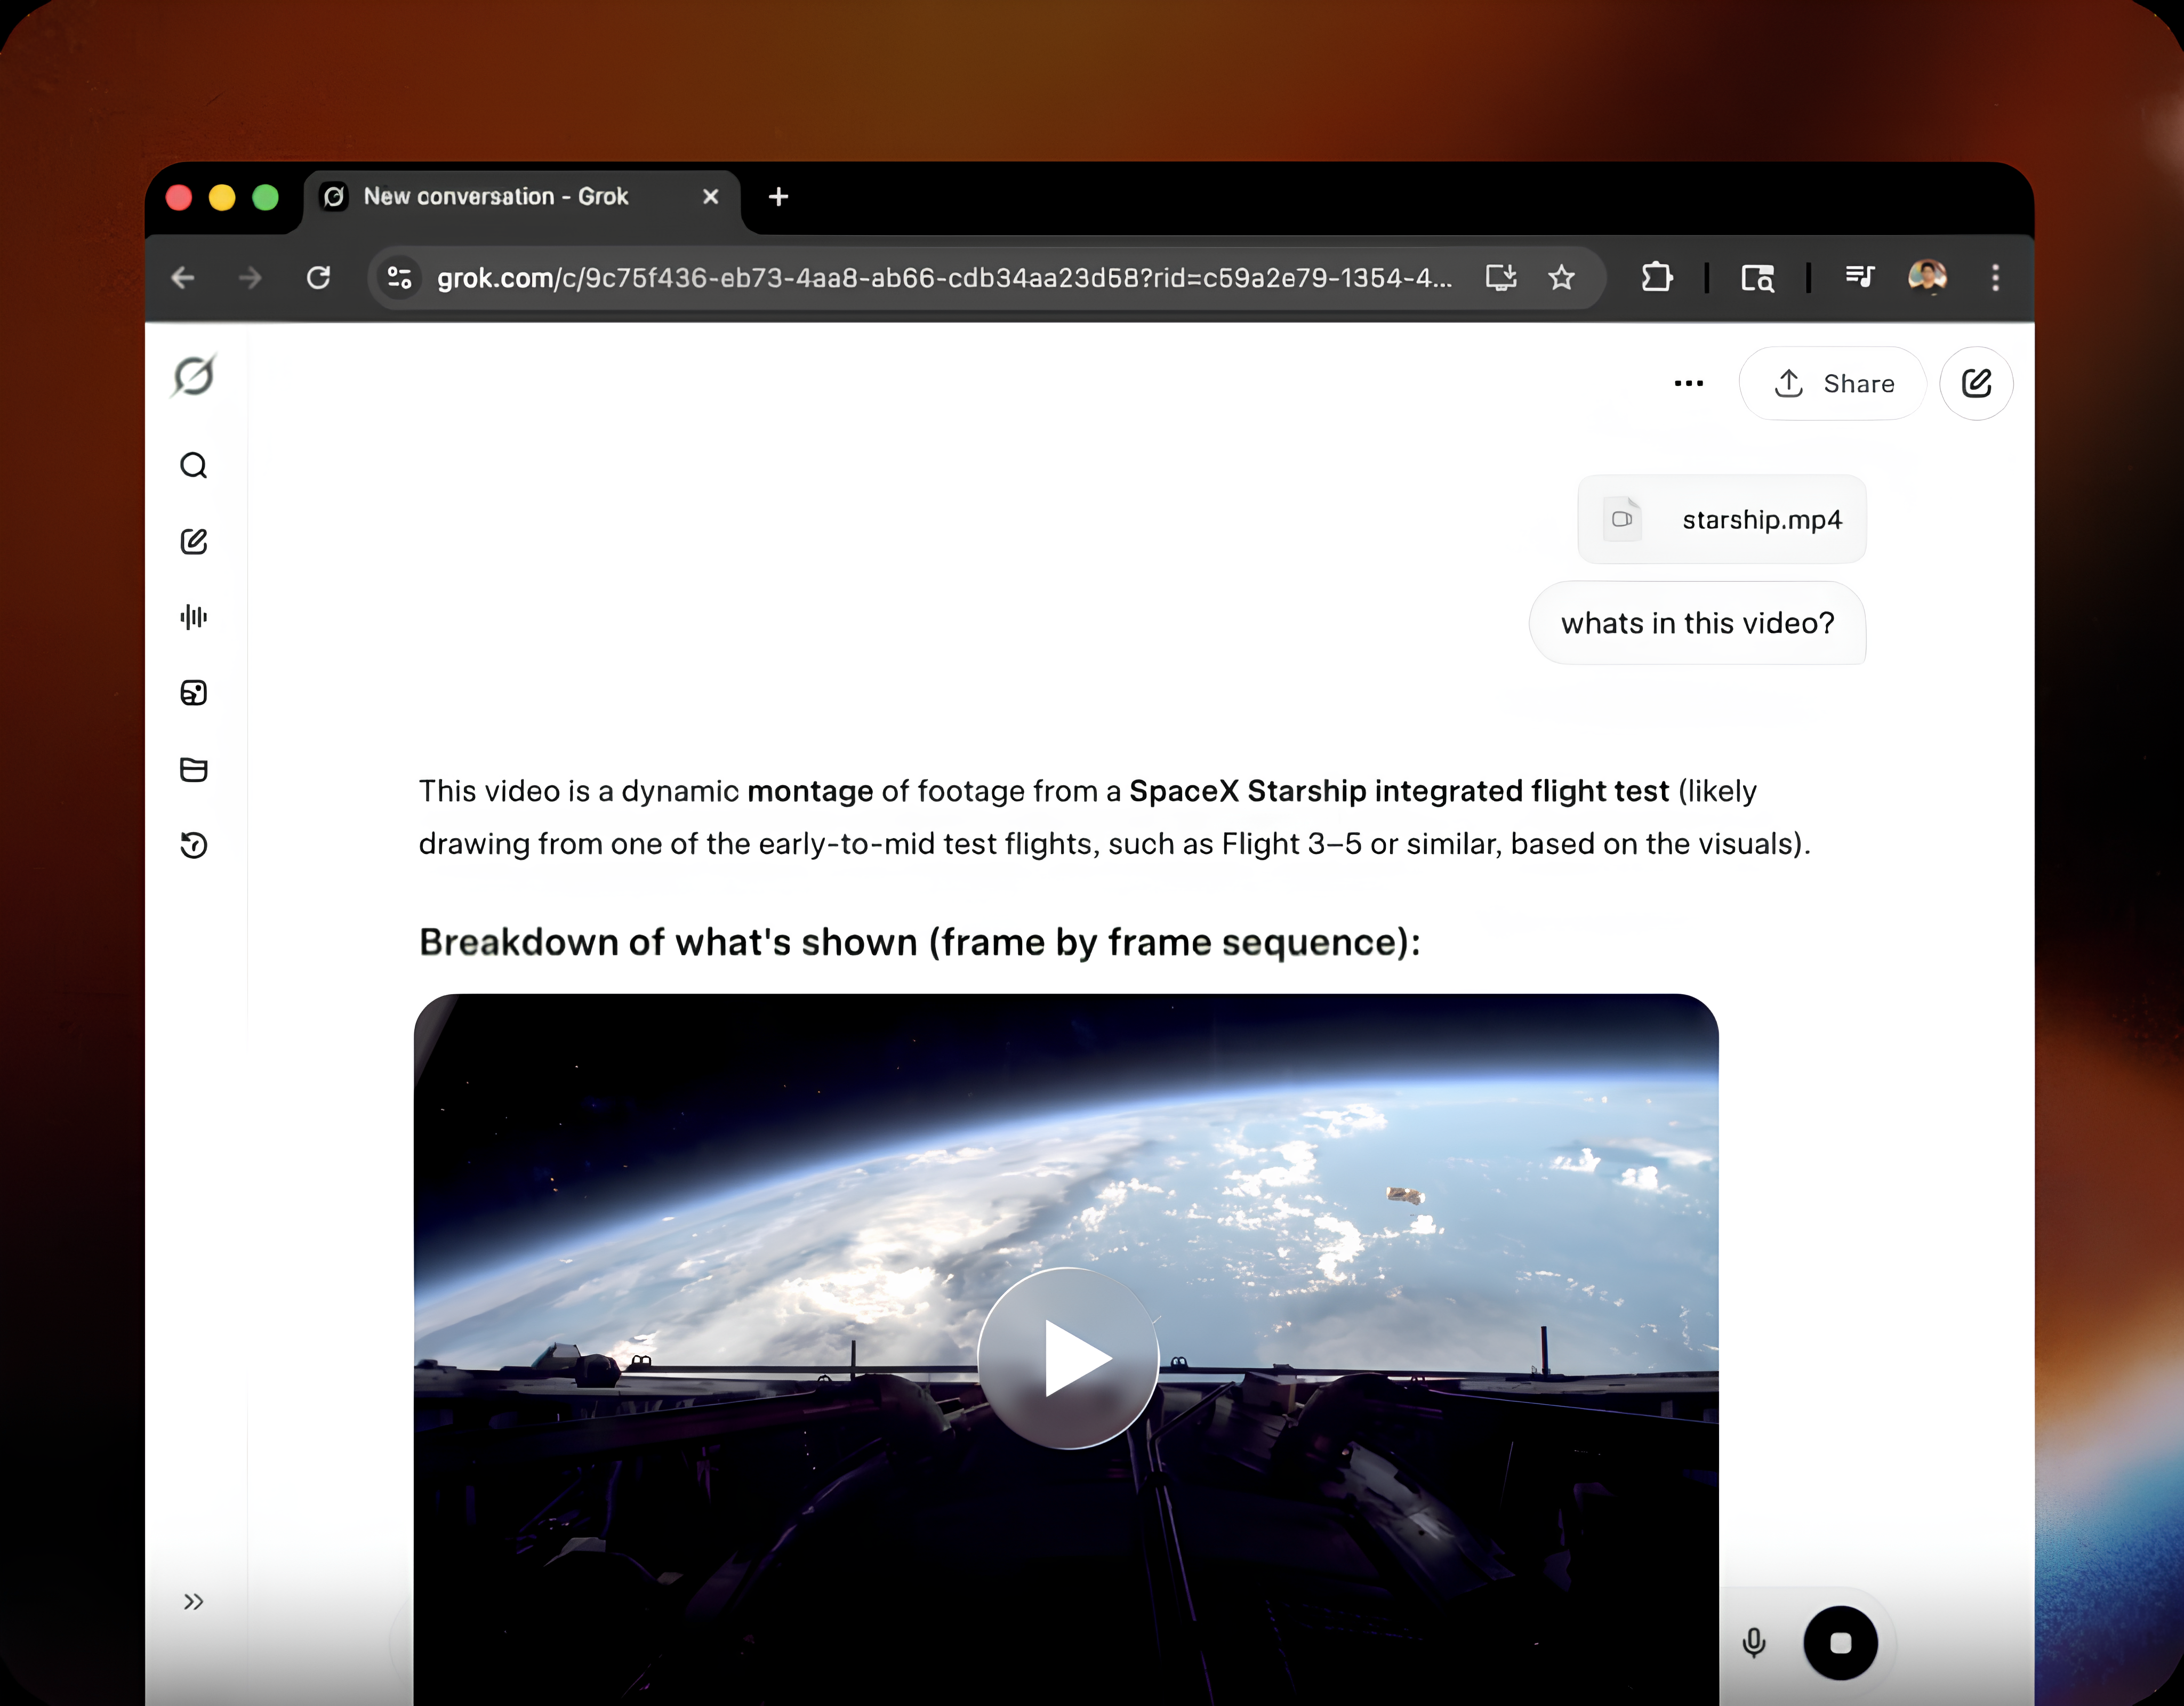Screen dimensions: 2184x1706
Task: Click the Share button
Action: pos(1833,383)
